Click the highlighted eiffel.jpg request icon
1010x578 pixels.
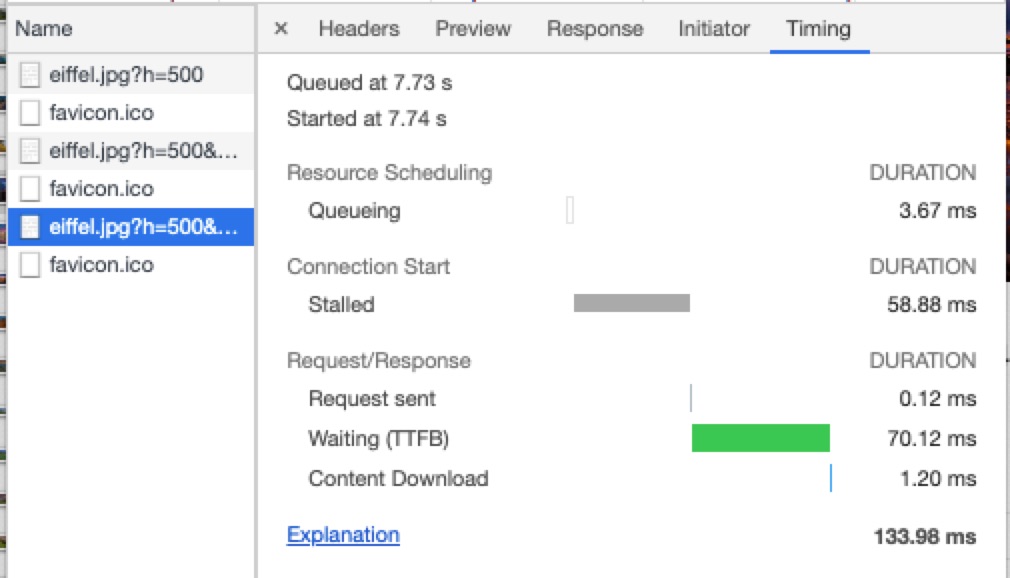[31, 227]
